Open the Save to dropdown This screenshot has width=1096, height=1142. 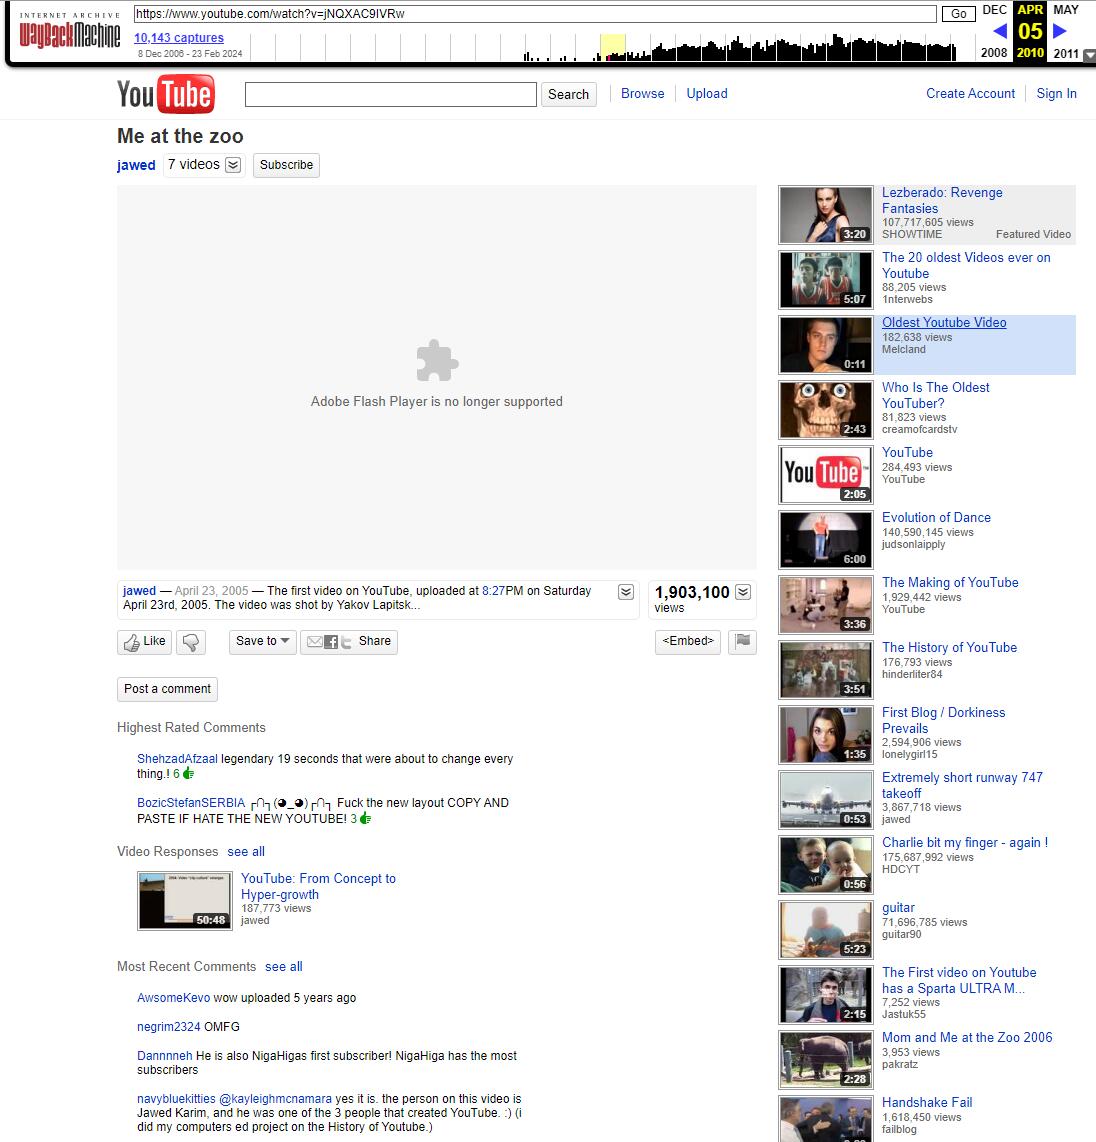pos(263,641)
